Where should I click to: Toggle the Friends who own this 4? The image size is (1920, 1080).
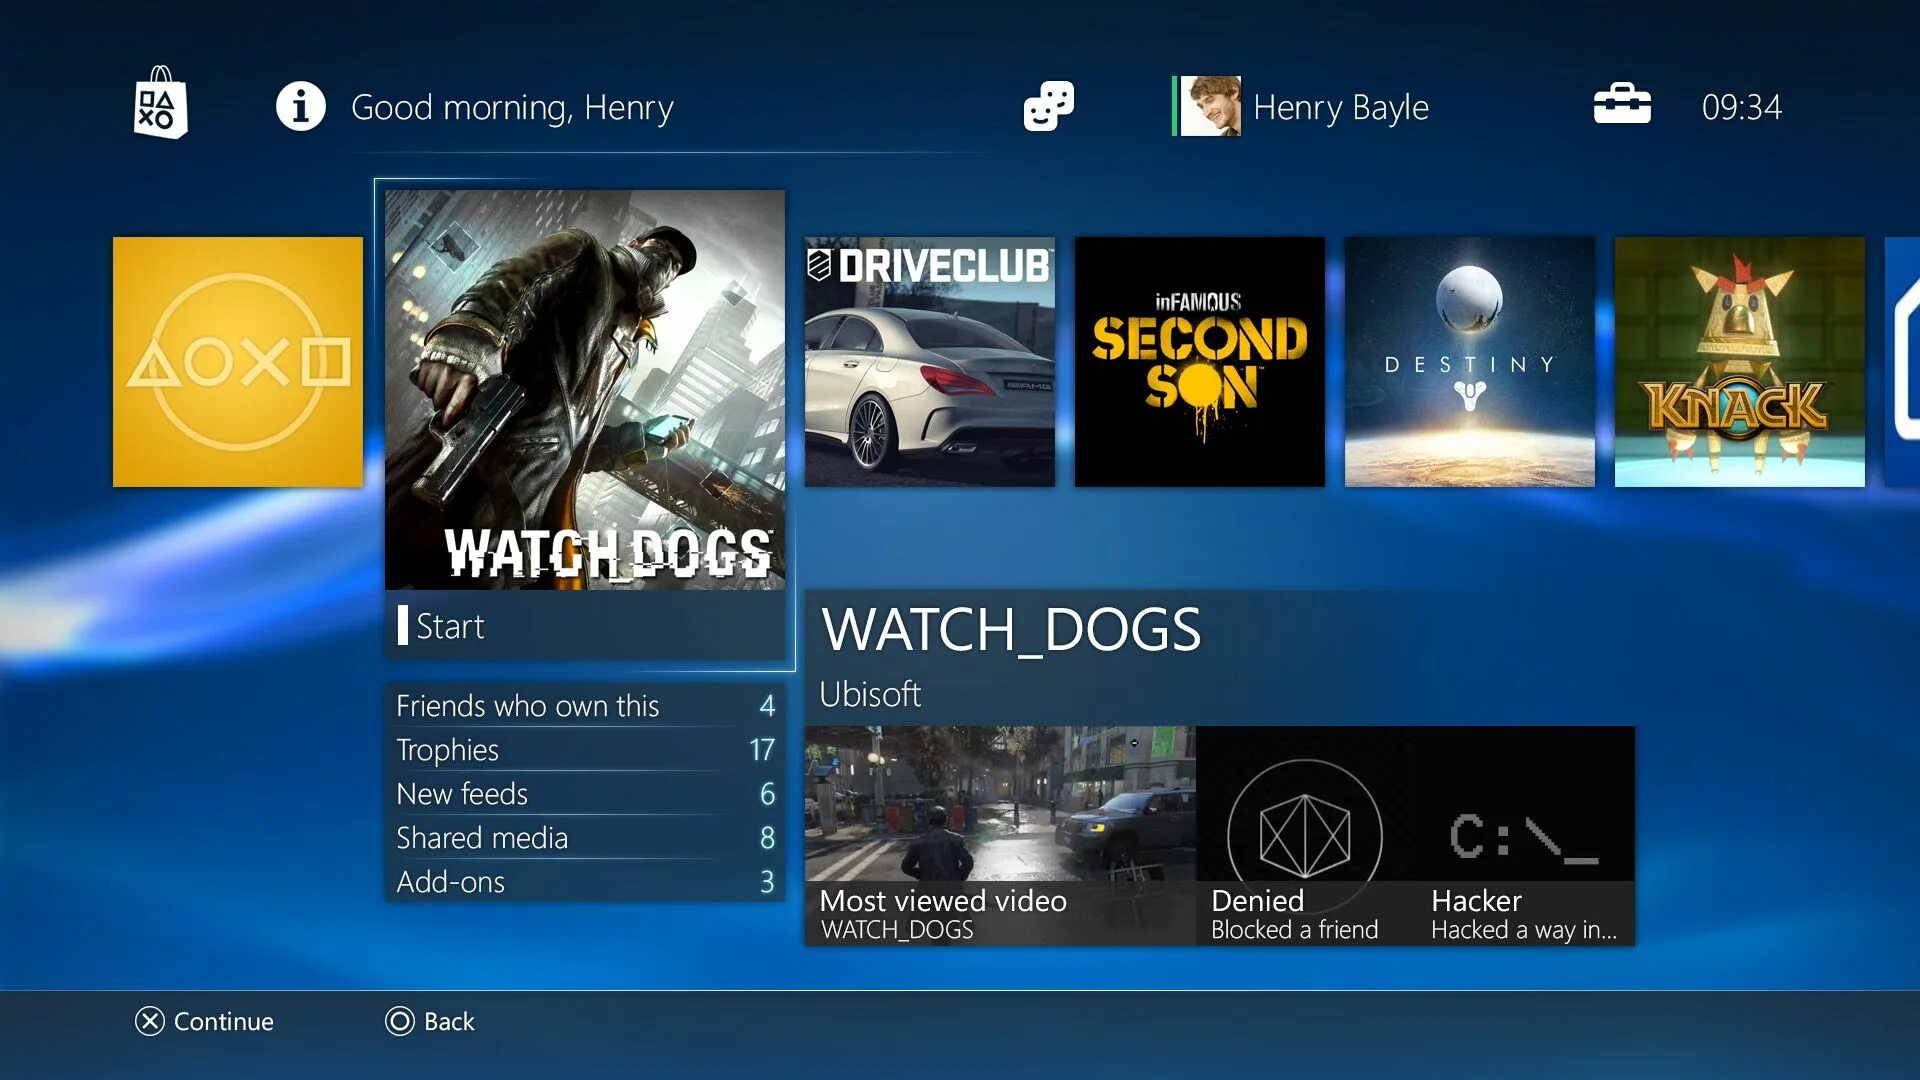click(585, 705)
